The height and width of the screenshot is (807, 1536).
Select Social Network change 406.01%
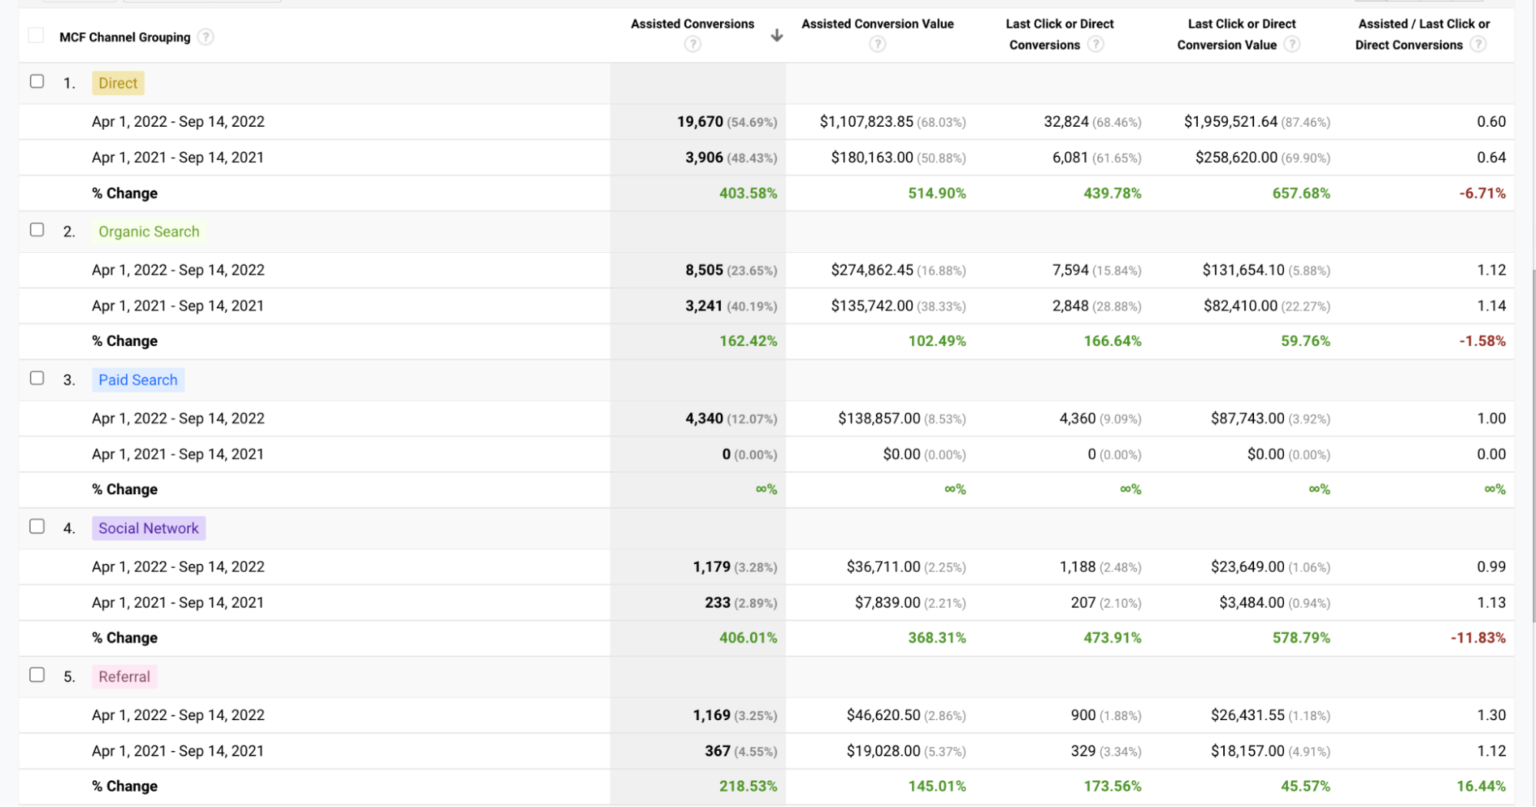748,637
